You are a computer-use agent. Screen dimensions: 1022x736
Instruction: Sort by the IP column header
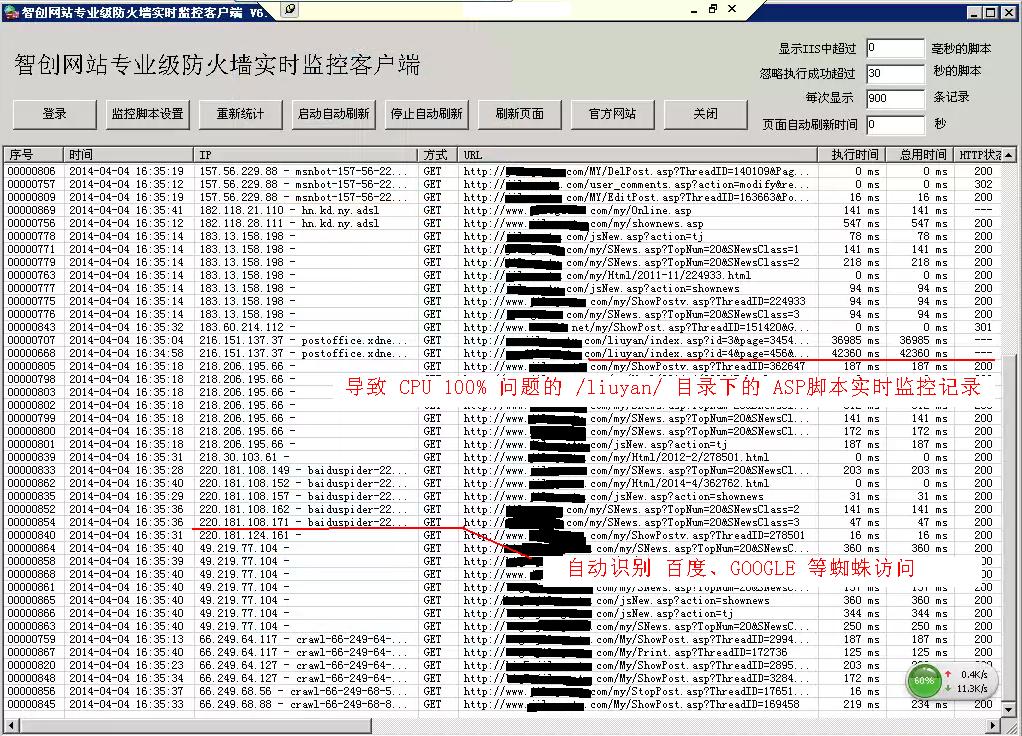tap(306, 155)
